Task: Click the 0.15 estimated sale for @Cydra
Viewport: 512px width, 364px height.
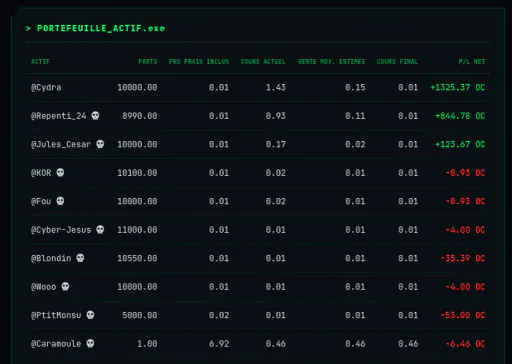Action: (355, 88)
